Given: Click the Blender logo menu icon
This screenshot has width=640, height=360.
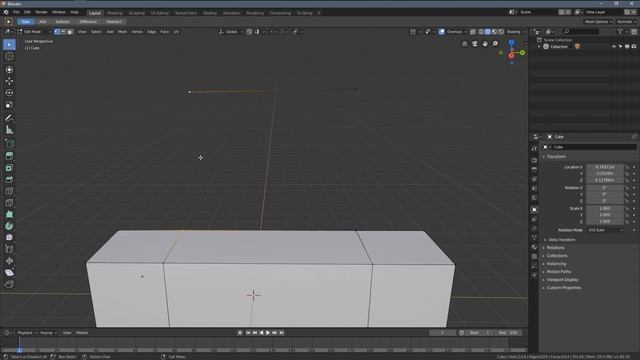Looking at the screenshot, I should click(x=6, y=12).
